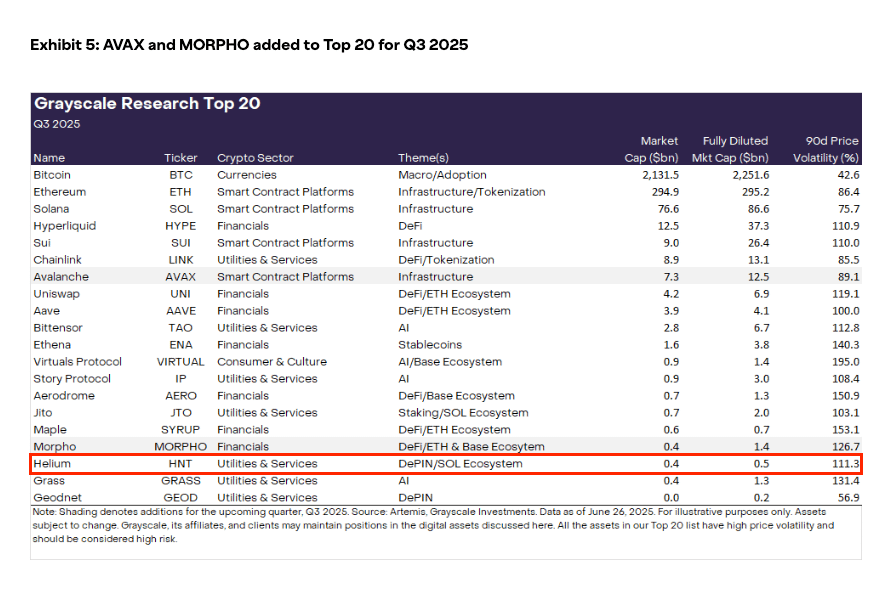Viewport: 888px width, 598px height.
Task: Click the 'Maple' name cell
Action: coord(50,430)
